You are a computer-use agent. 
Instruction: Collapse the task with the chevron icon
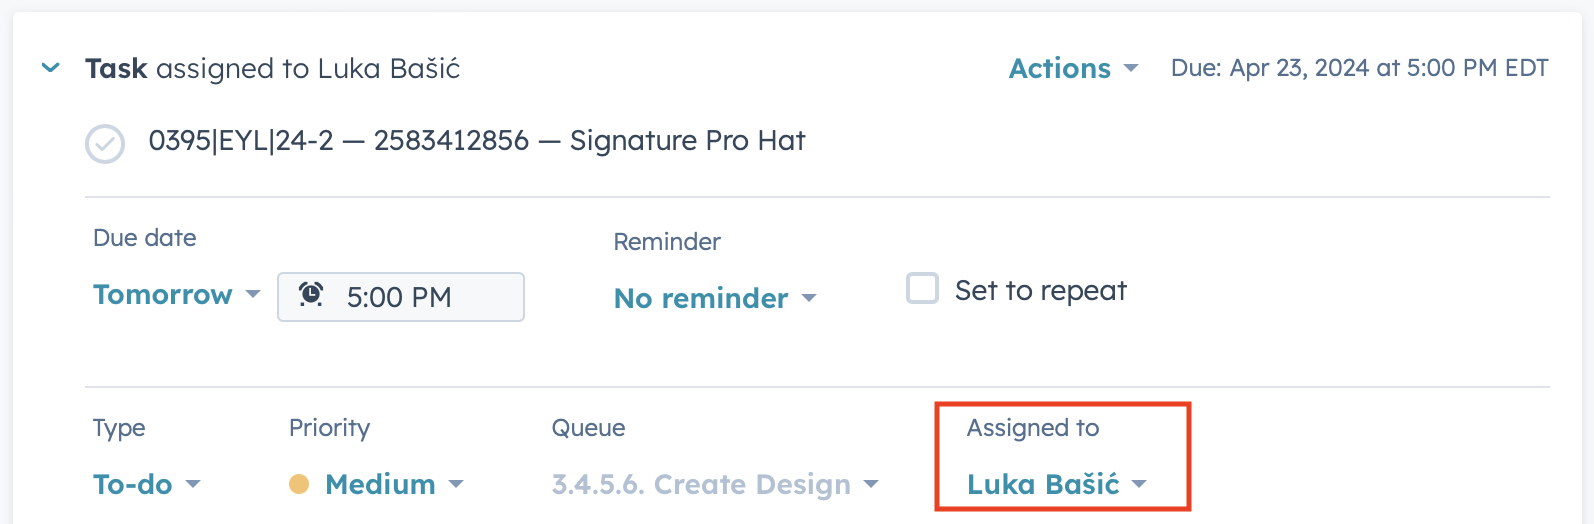pos(50,68)
